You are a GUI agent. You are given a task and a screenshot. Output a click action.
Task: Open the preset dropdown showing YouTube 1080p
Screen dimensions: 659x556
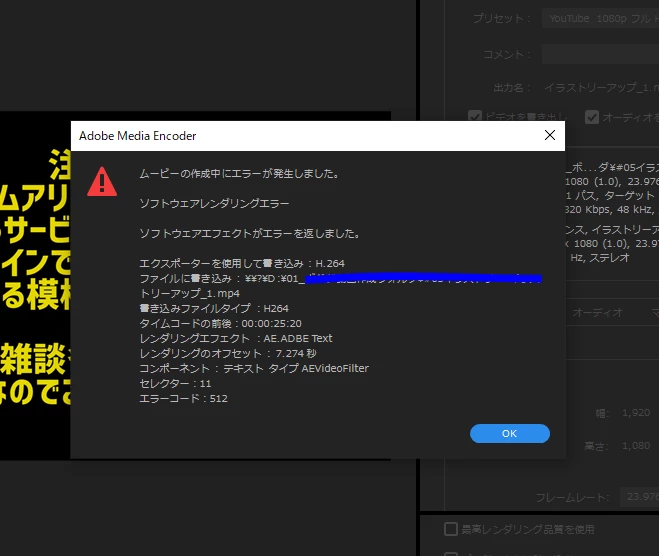pos(600,18)
